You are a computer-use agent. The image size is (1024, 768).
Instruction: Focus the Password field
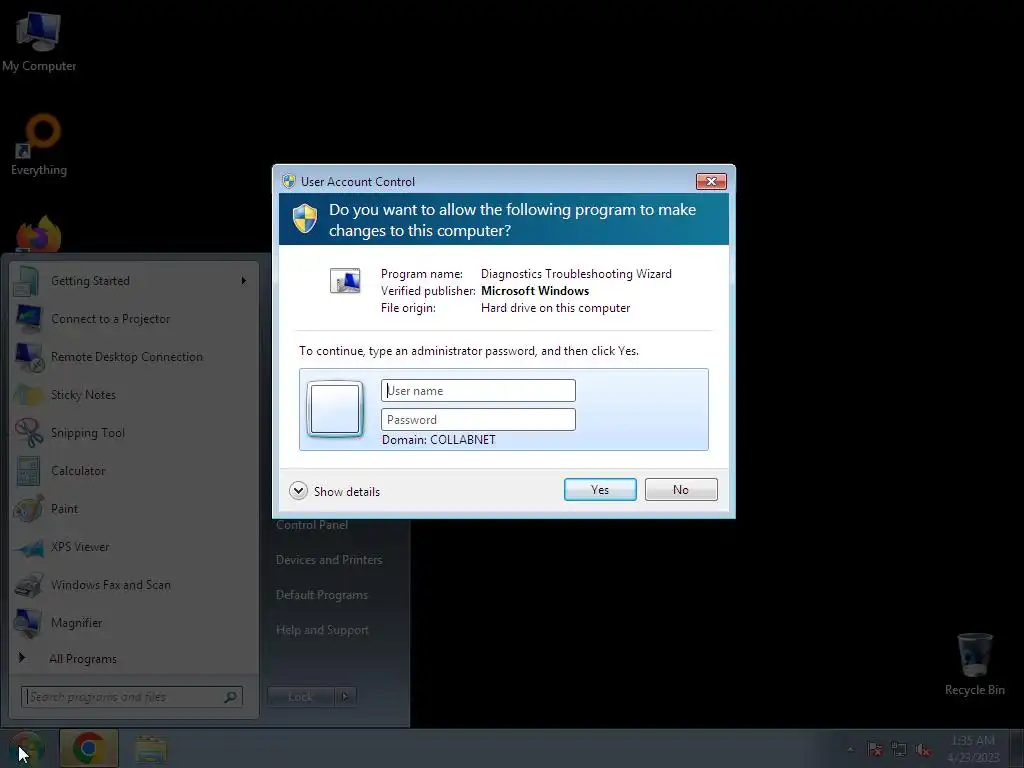tap(478, 419)
